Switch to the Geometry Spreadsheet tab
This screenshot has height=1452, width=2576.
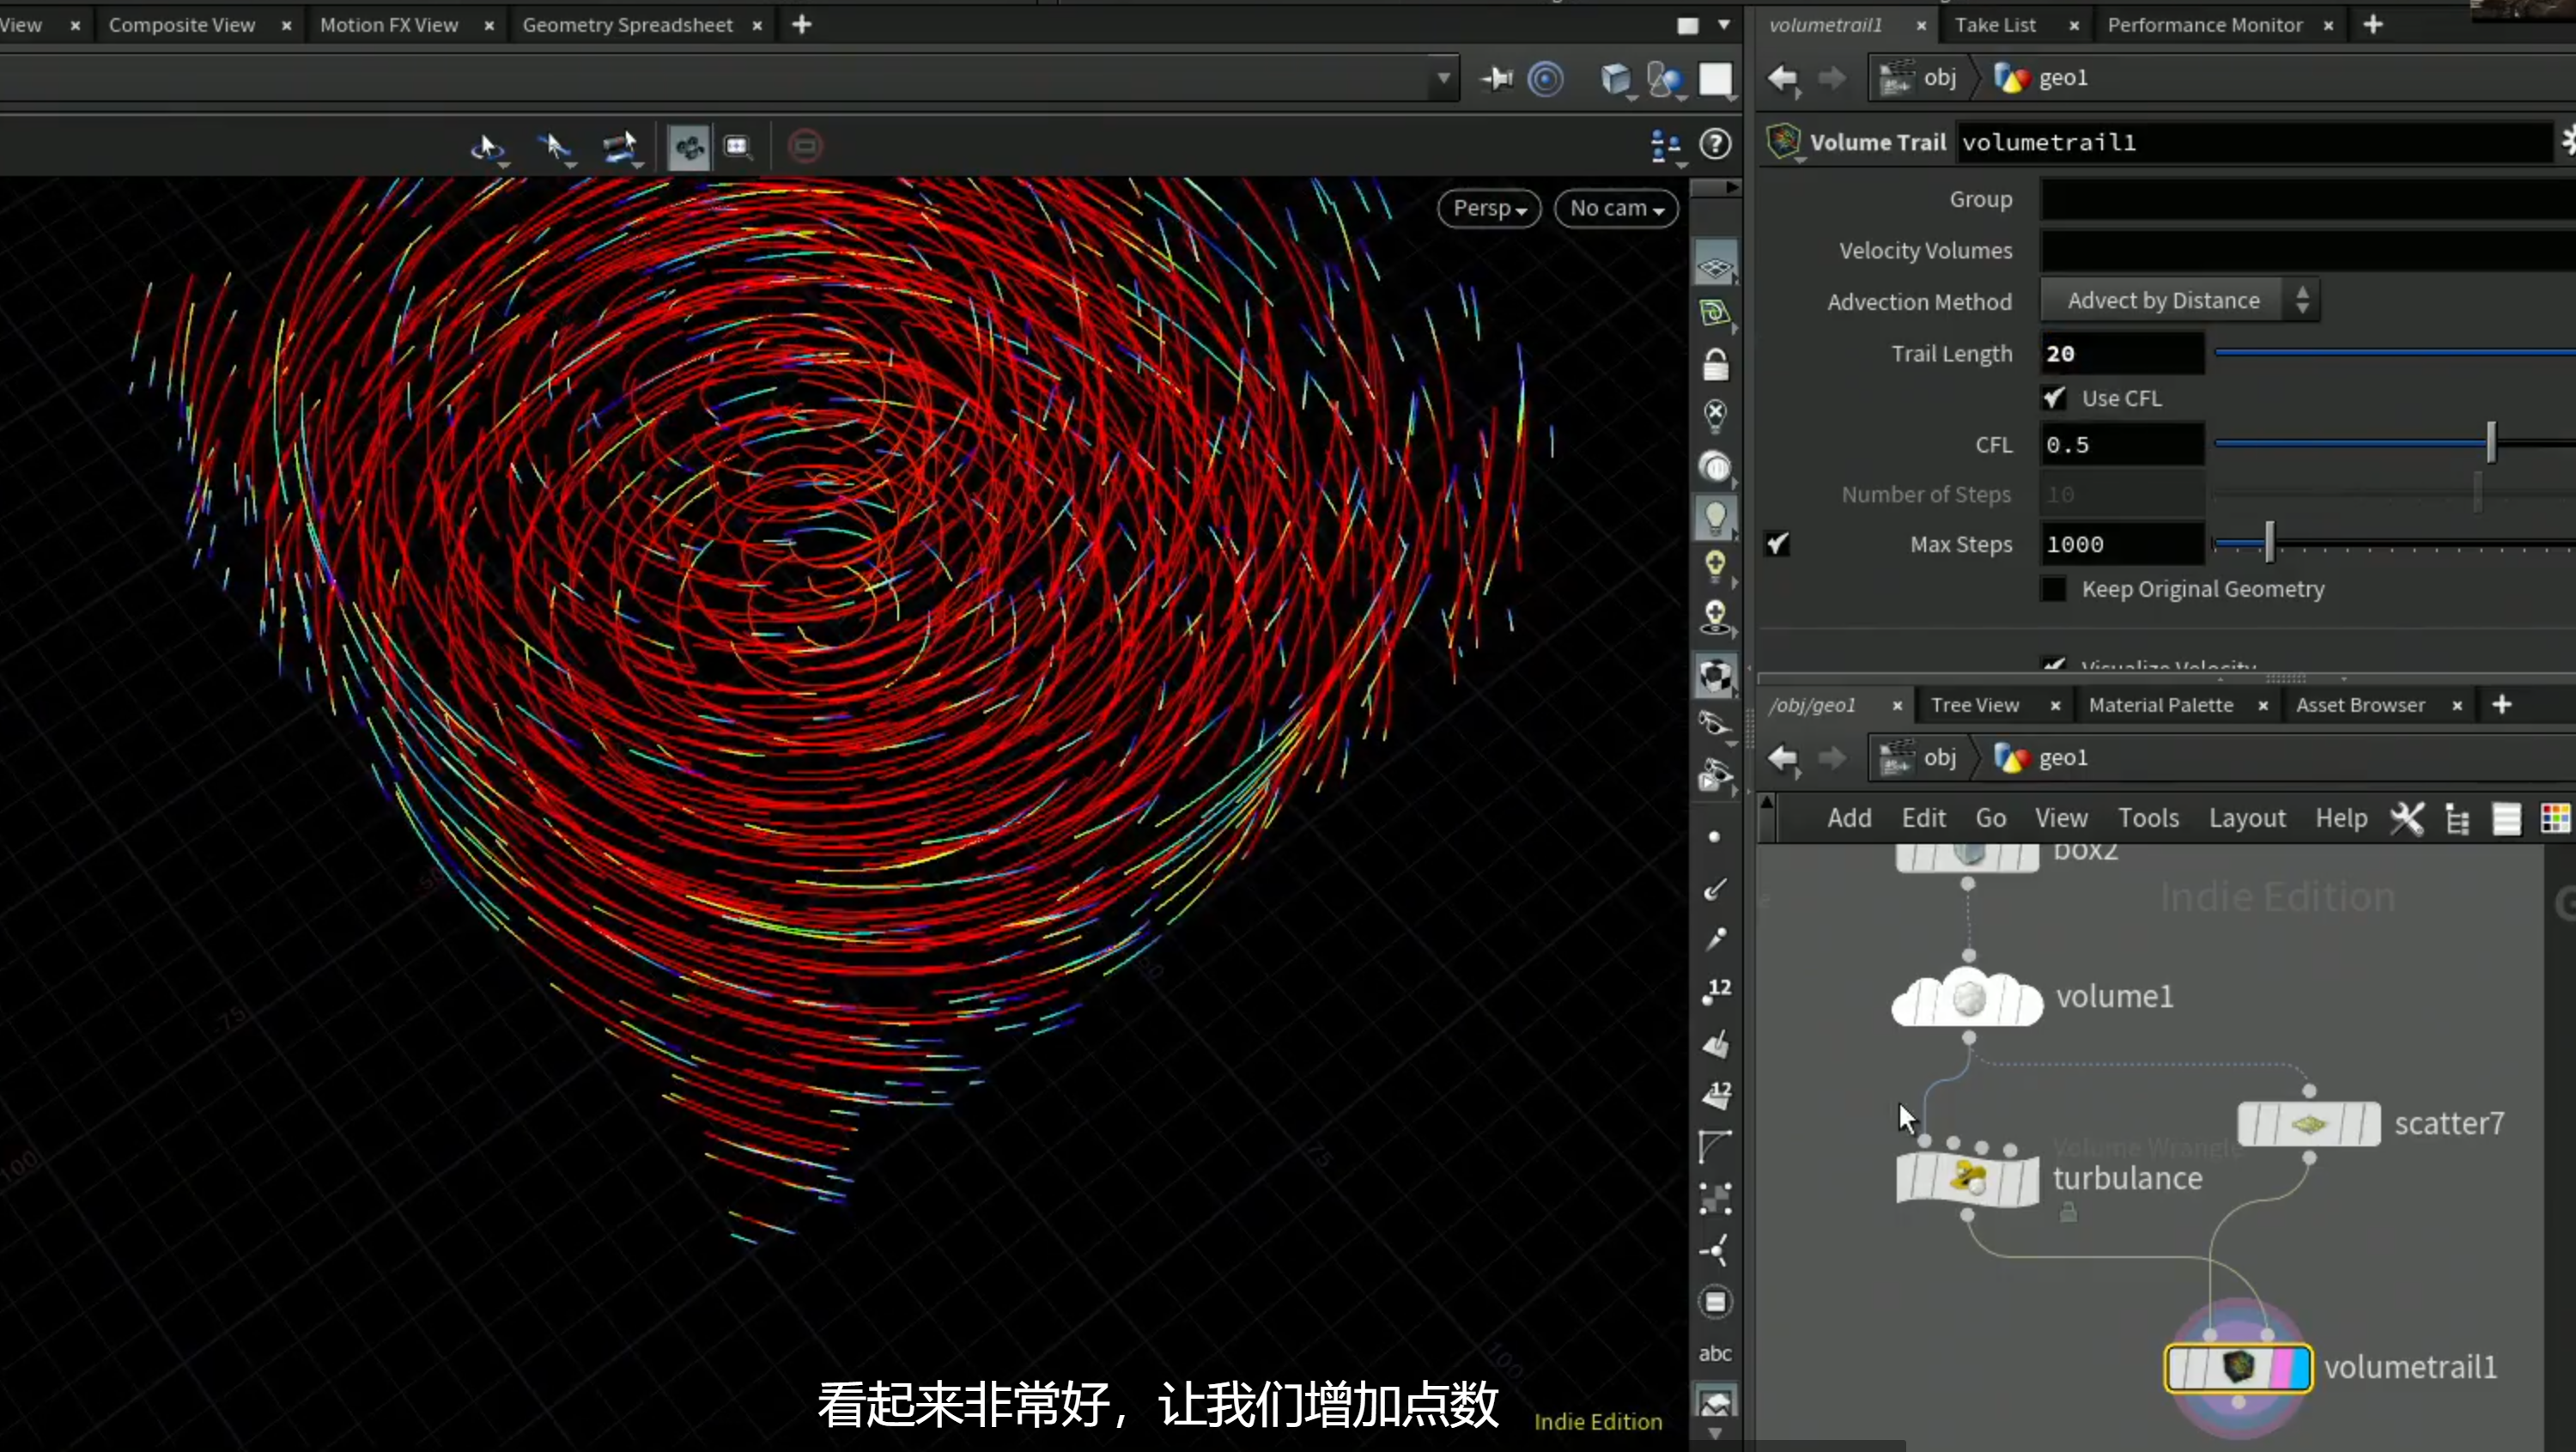point(627,25)
